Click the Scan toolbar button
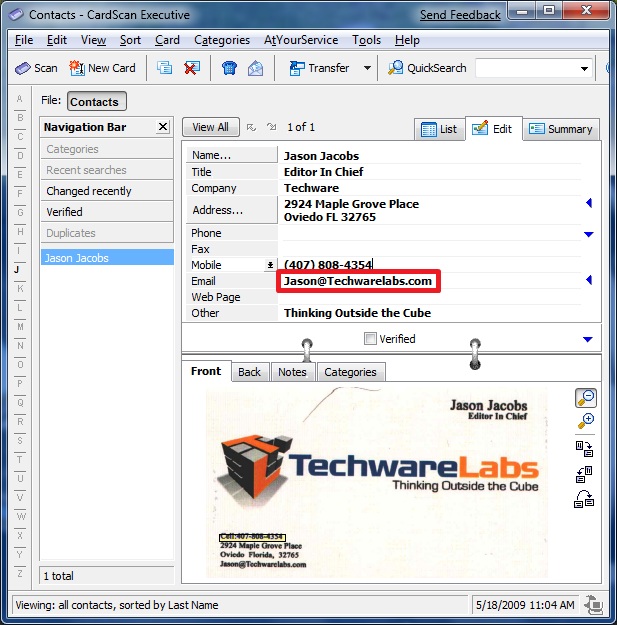Image resolution: width=617 pixels, height=625 pixels. (x=36, y=68)
